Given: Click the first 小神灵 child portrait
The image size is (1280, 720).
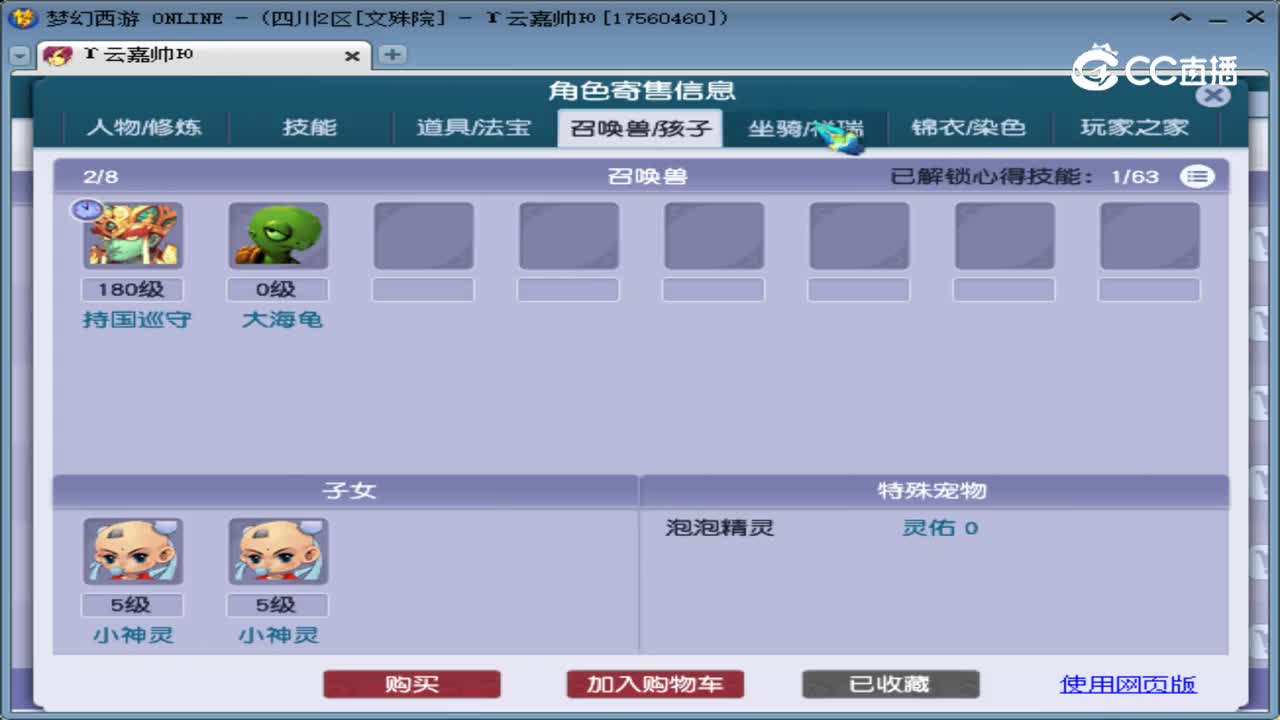Looking at the screenshot, I should (133, 551).
